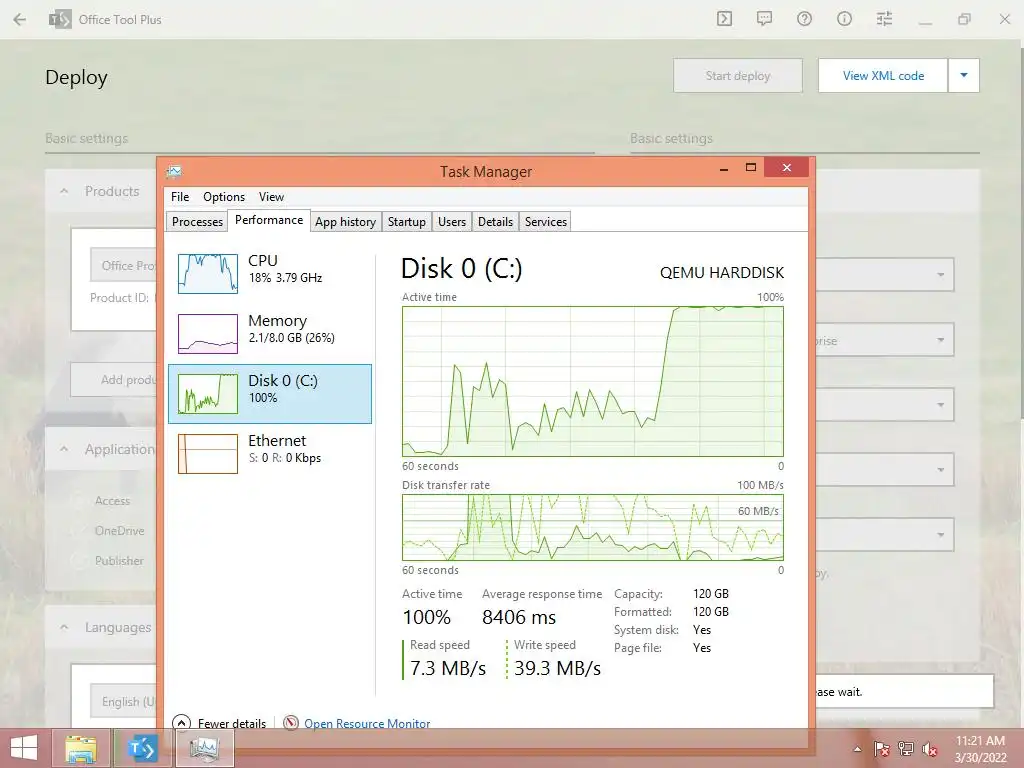Open the Action Center flag icon
1024x768 pixels.
pos(881,749)
